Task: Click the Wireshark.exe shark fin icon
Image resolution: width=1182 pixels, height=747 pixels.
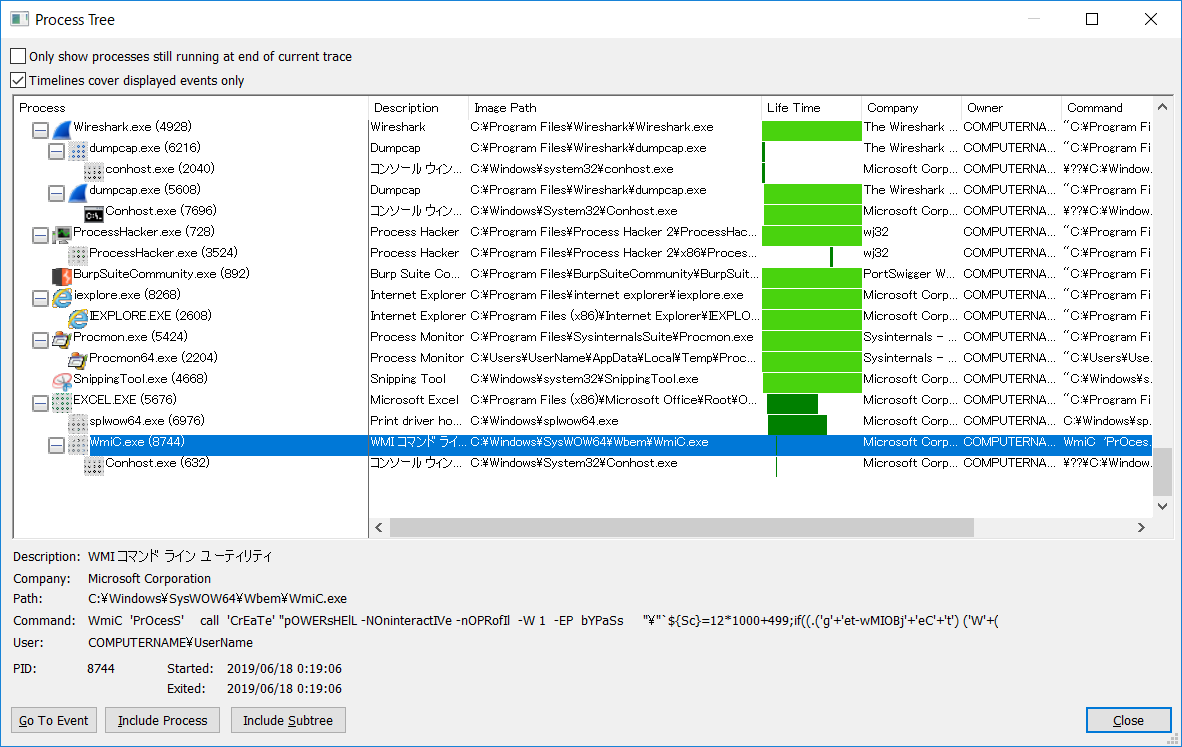Action: point(62,130)
